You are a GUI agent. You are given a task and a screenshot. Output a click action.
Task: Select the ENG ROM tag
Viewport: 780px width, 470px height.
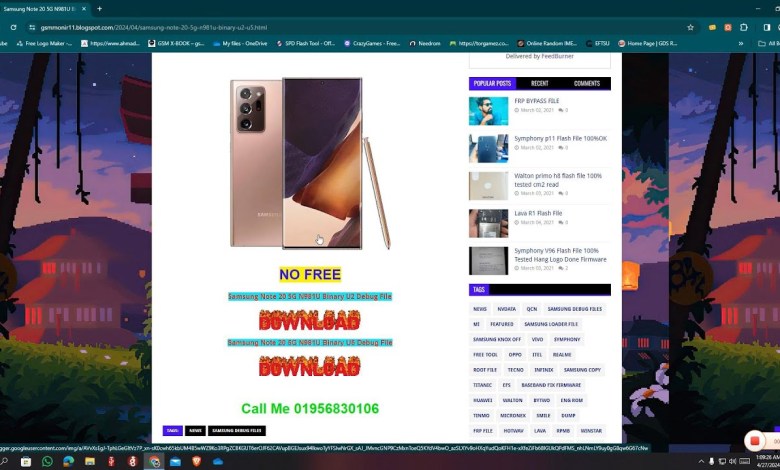(572, 400)
